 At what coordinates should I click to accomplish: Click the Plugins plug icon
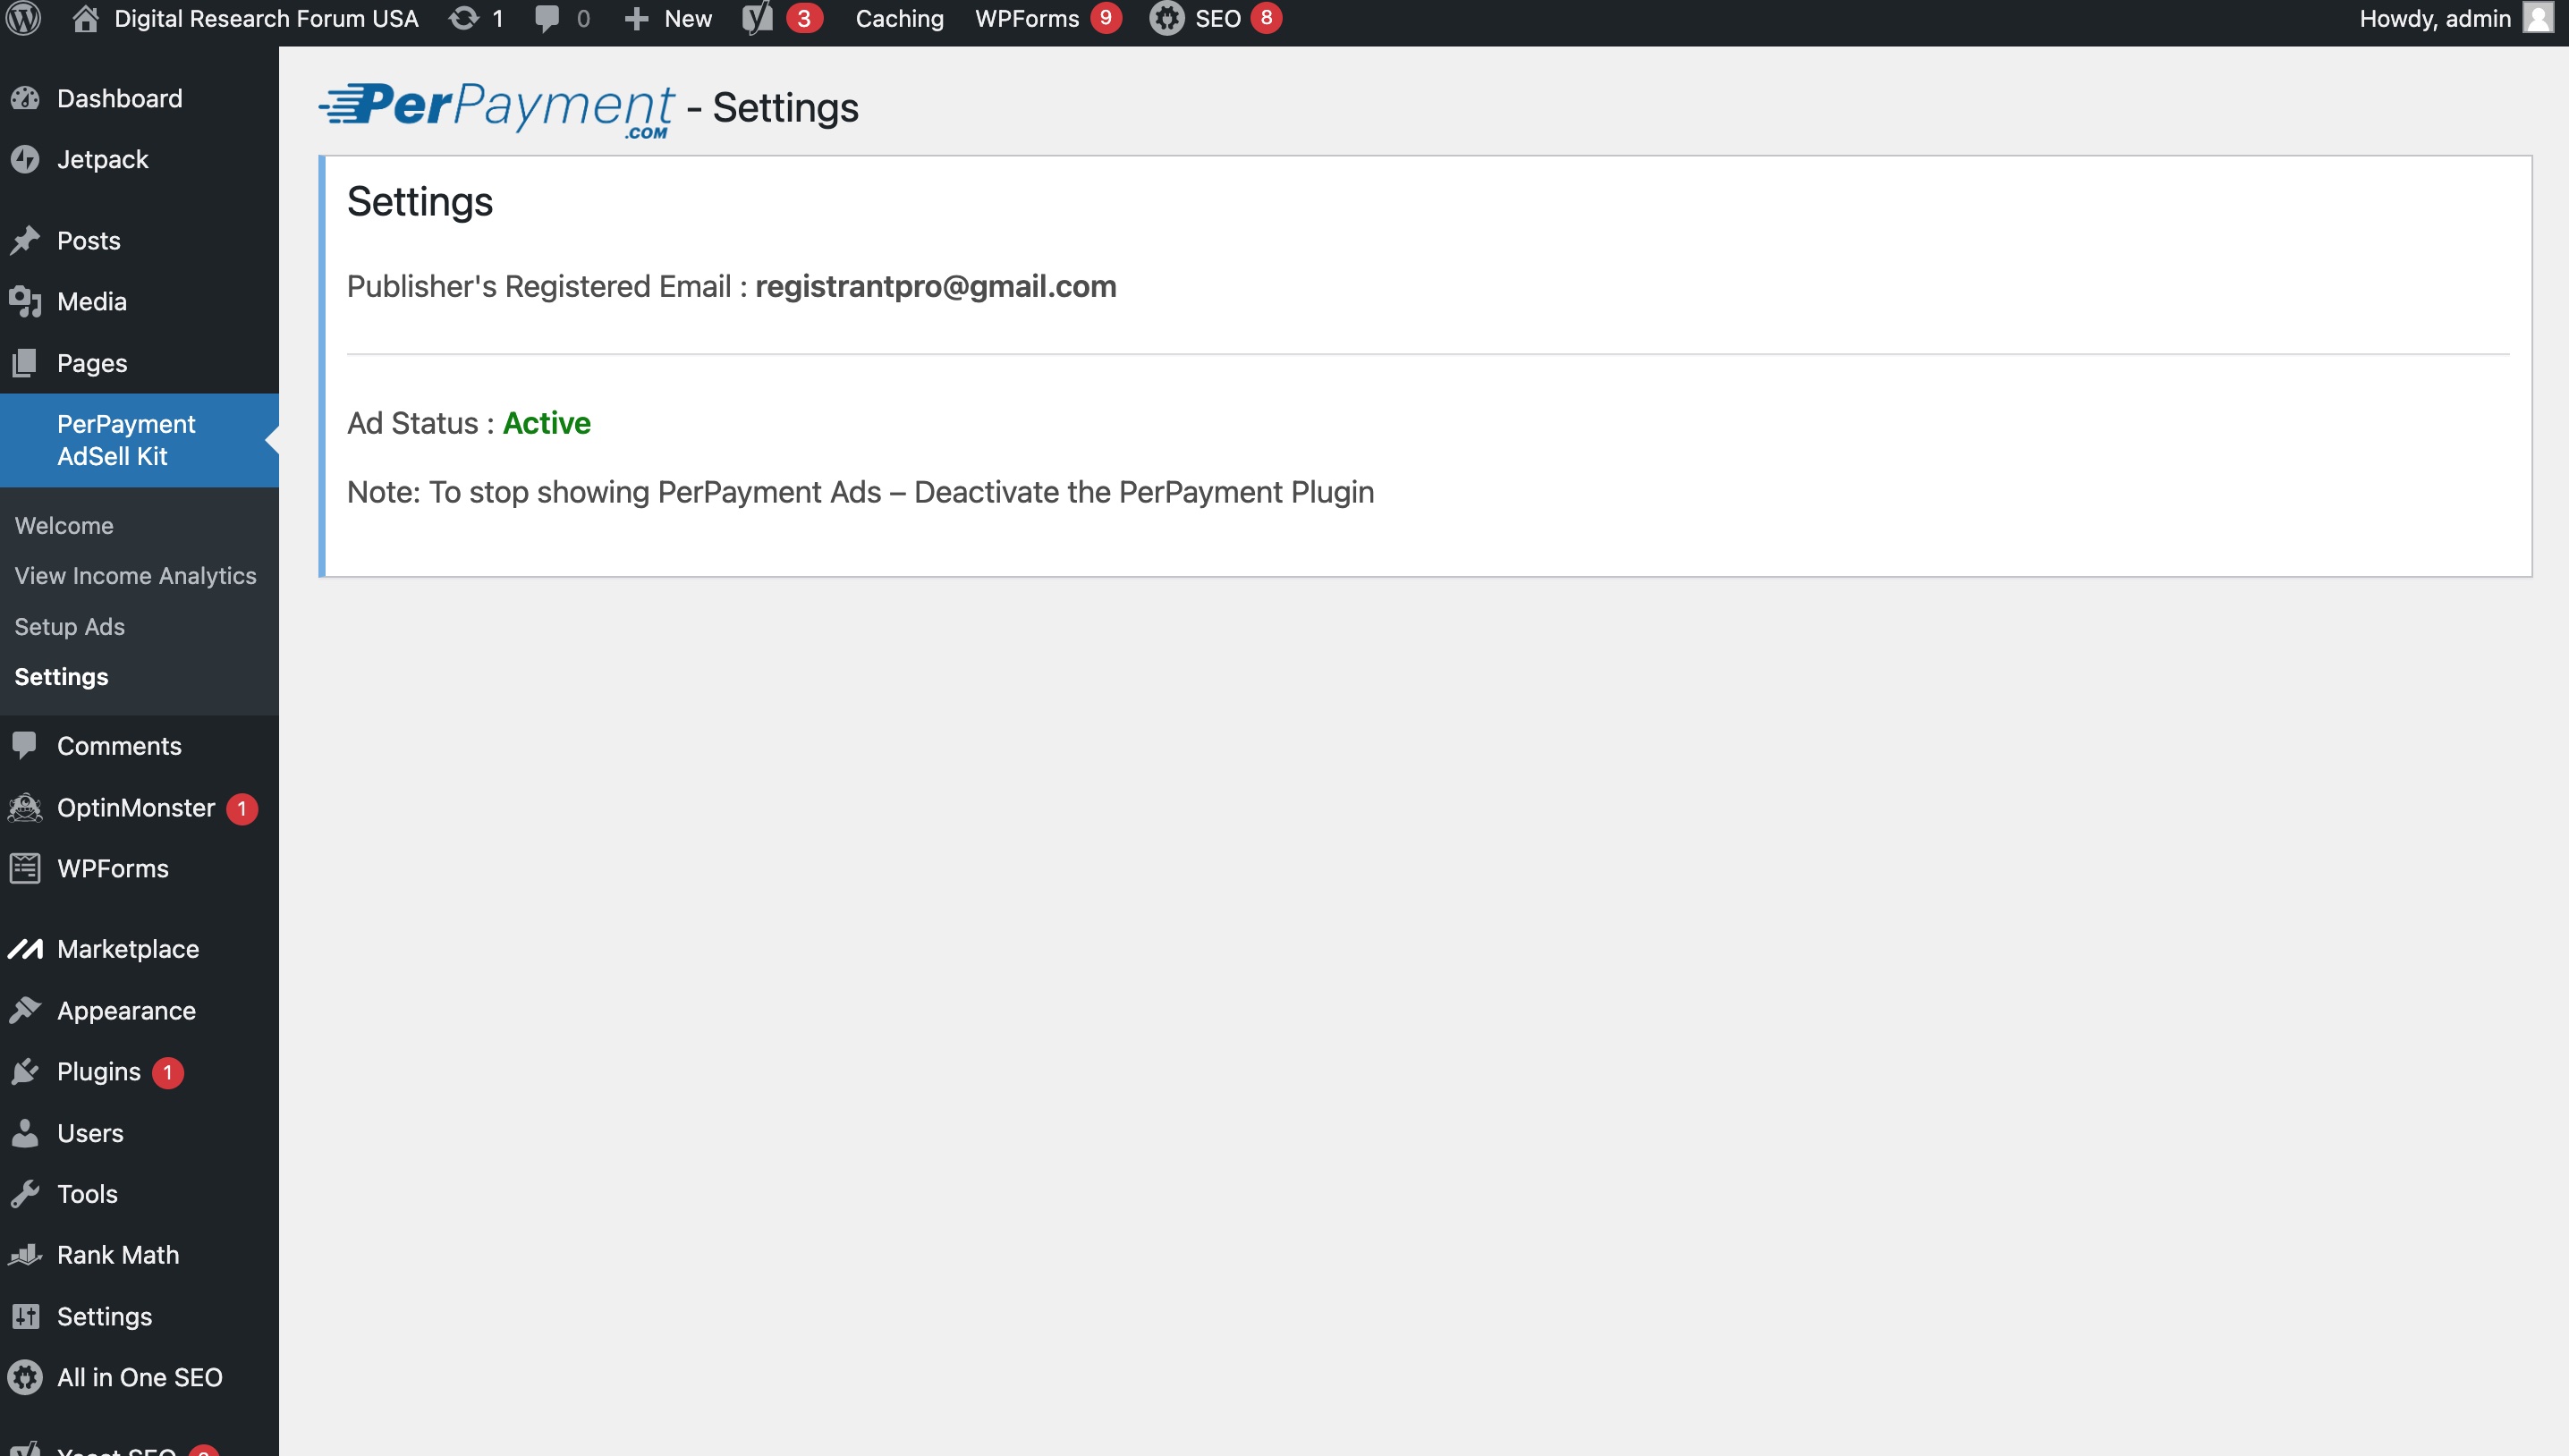click(x=25, y=1071)
